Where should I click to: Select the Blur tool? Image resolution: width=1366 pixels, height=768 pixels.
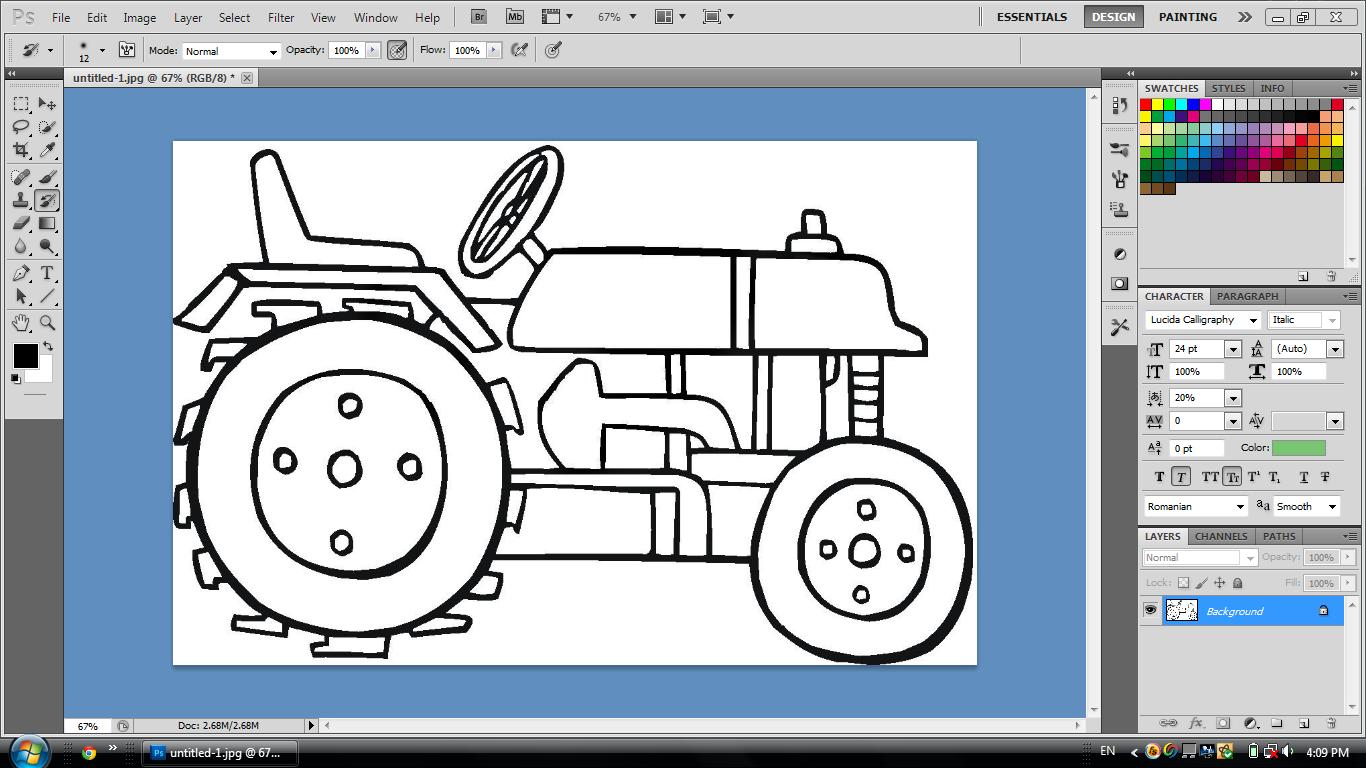click(21, 246)
